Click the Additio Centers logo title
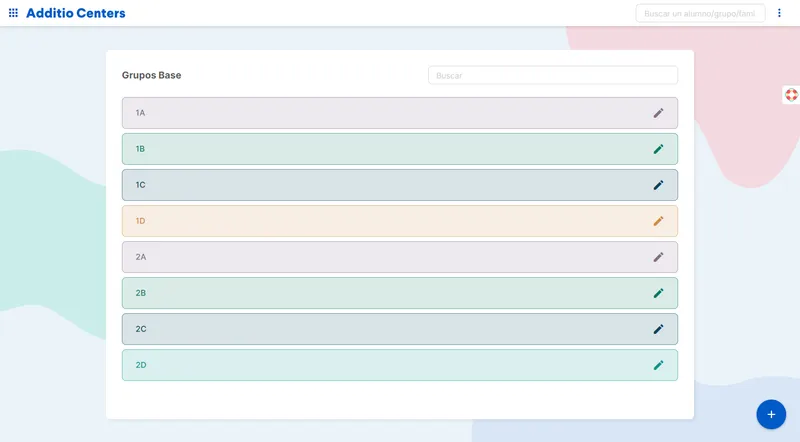 [x=76, y=13]
